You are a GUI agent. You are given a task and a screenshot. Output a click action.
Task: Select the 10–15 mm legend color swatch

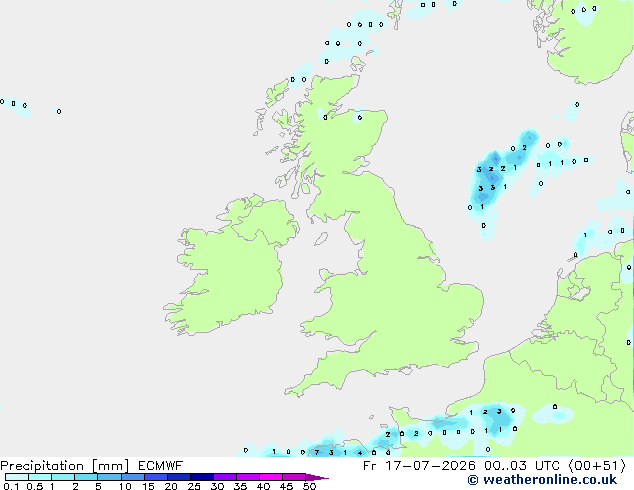[x=132, y=477]
